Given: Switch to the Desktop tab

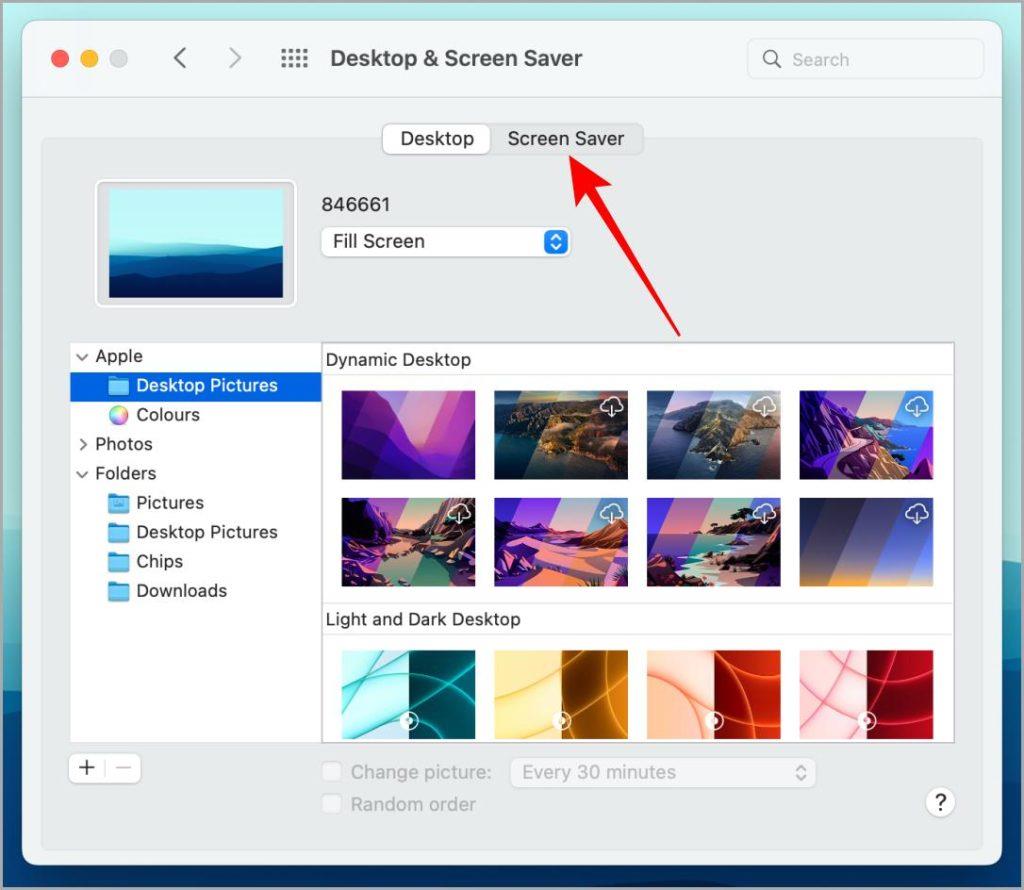Looking at the screenshot, I should coord(437,139).
